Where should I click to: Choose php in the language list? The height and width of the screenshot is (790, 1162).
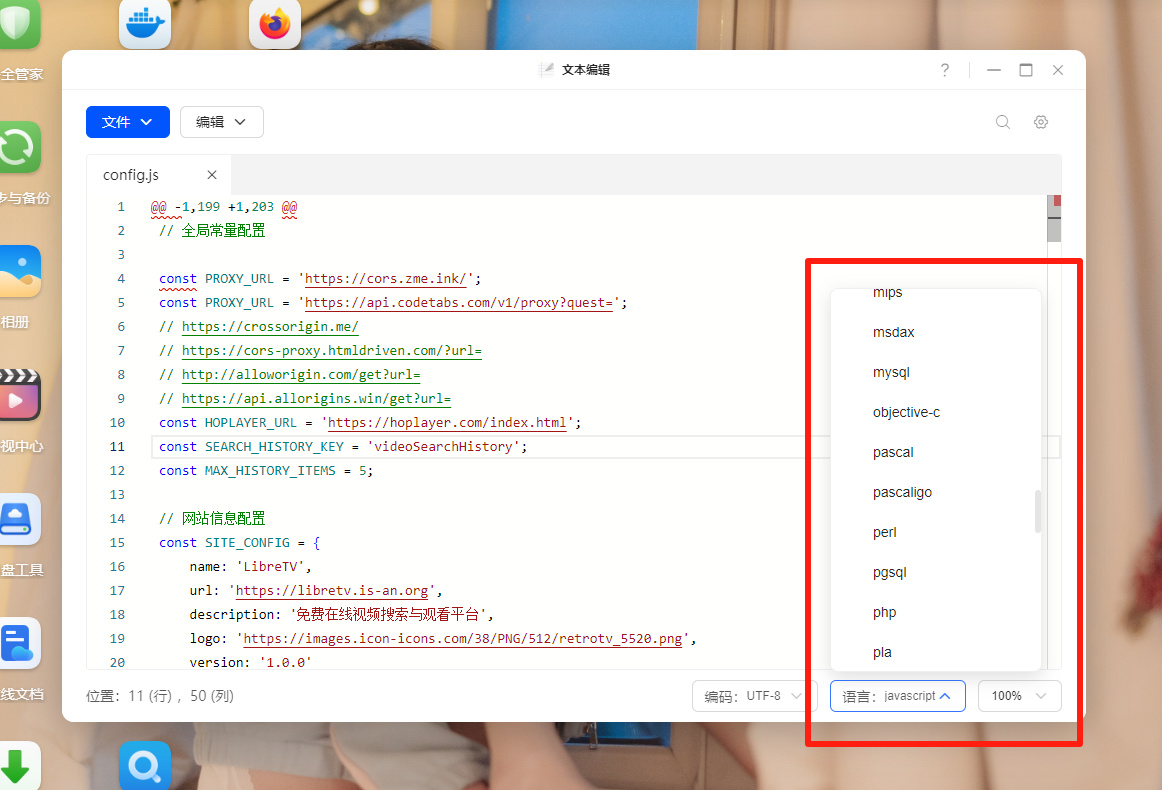885,613
